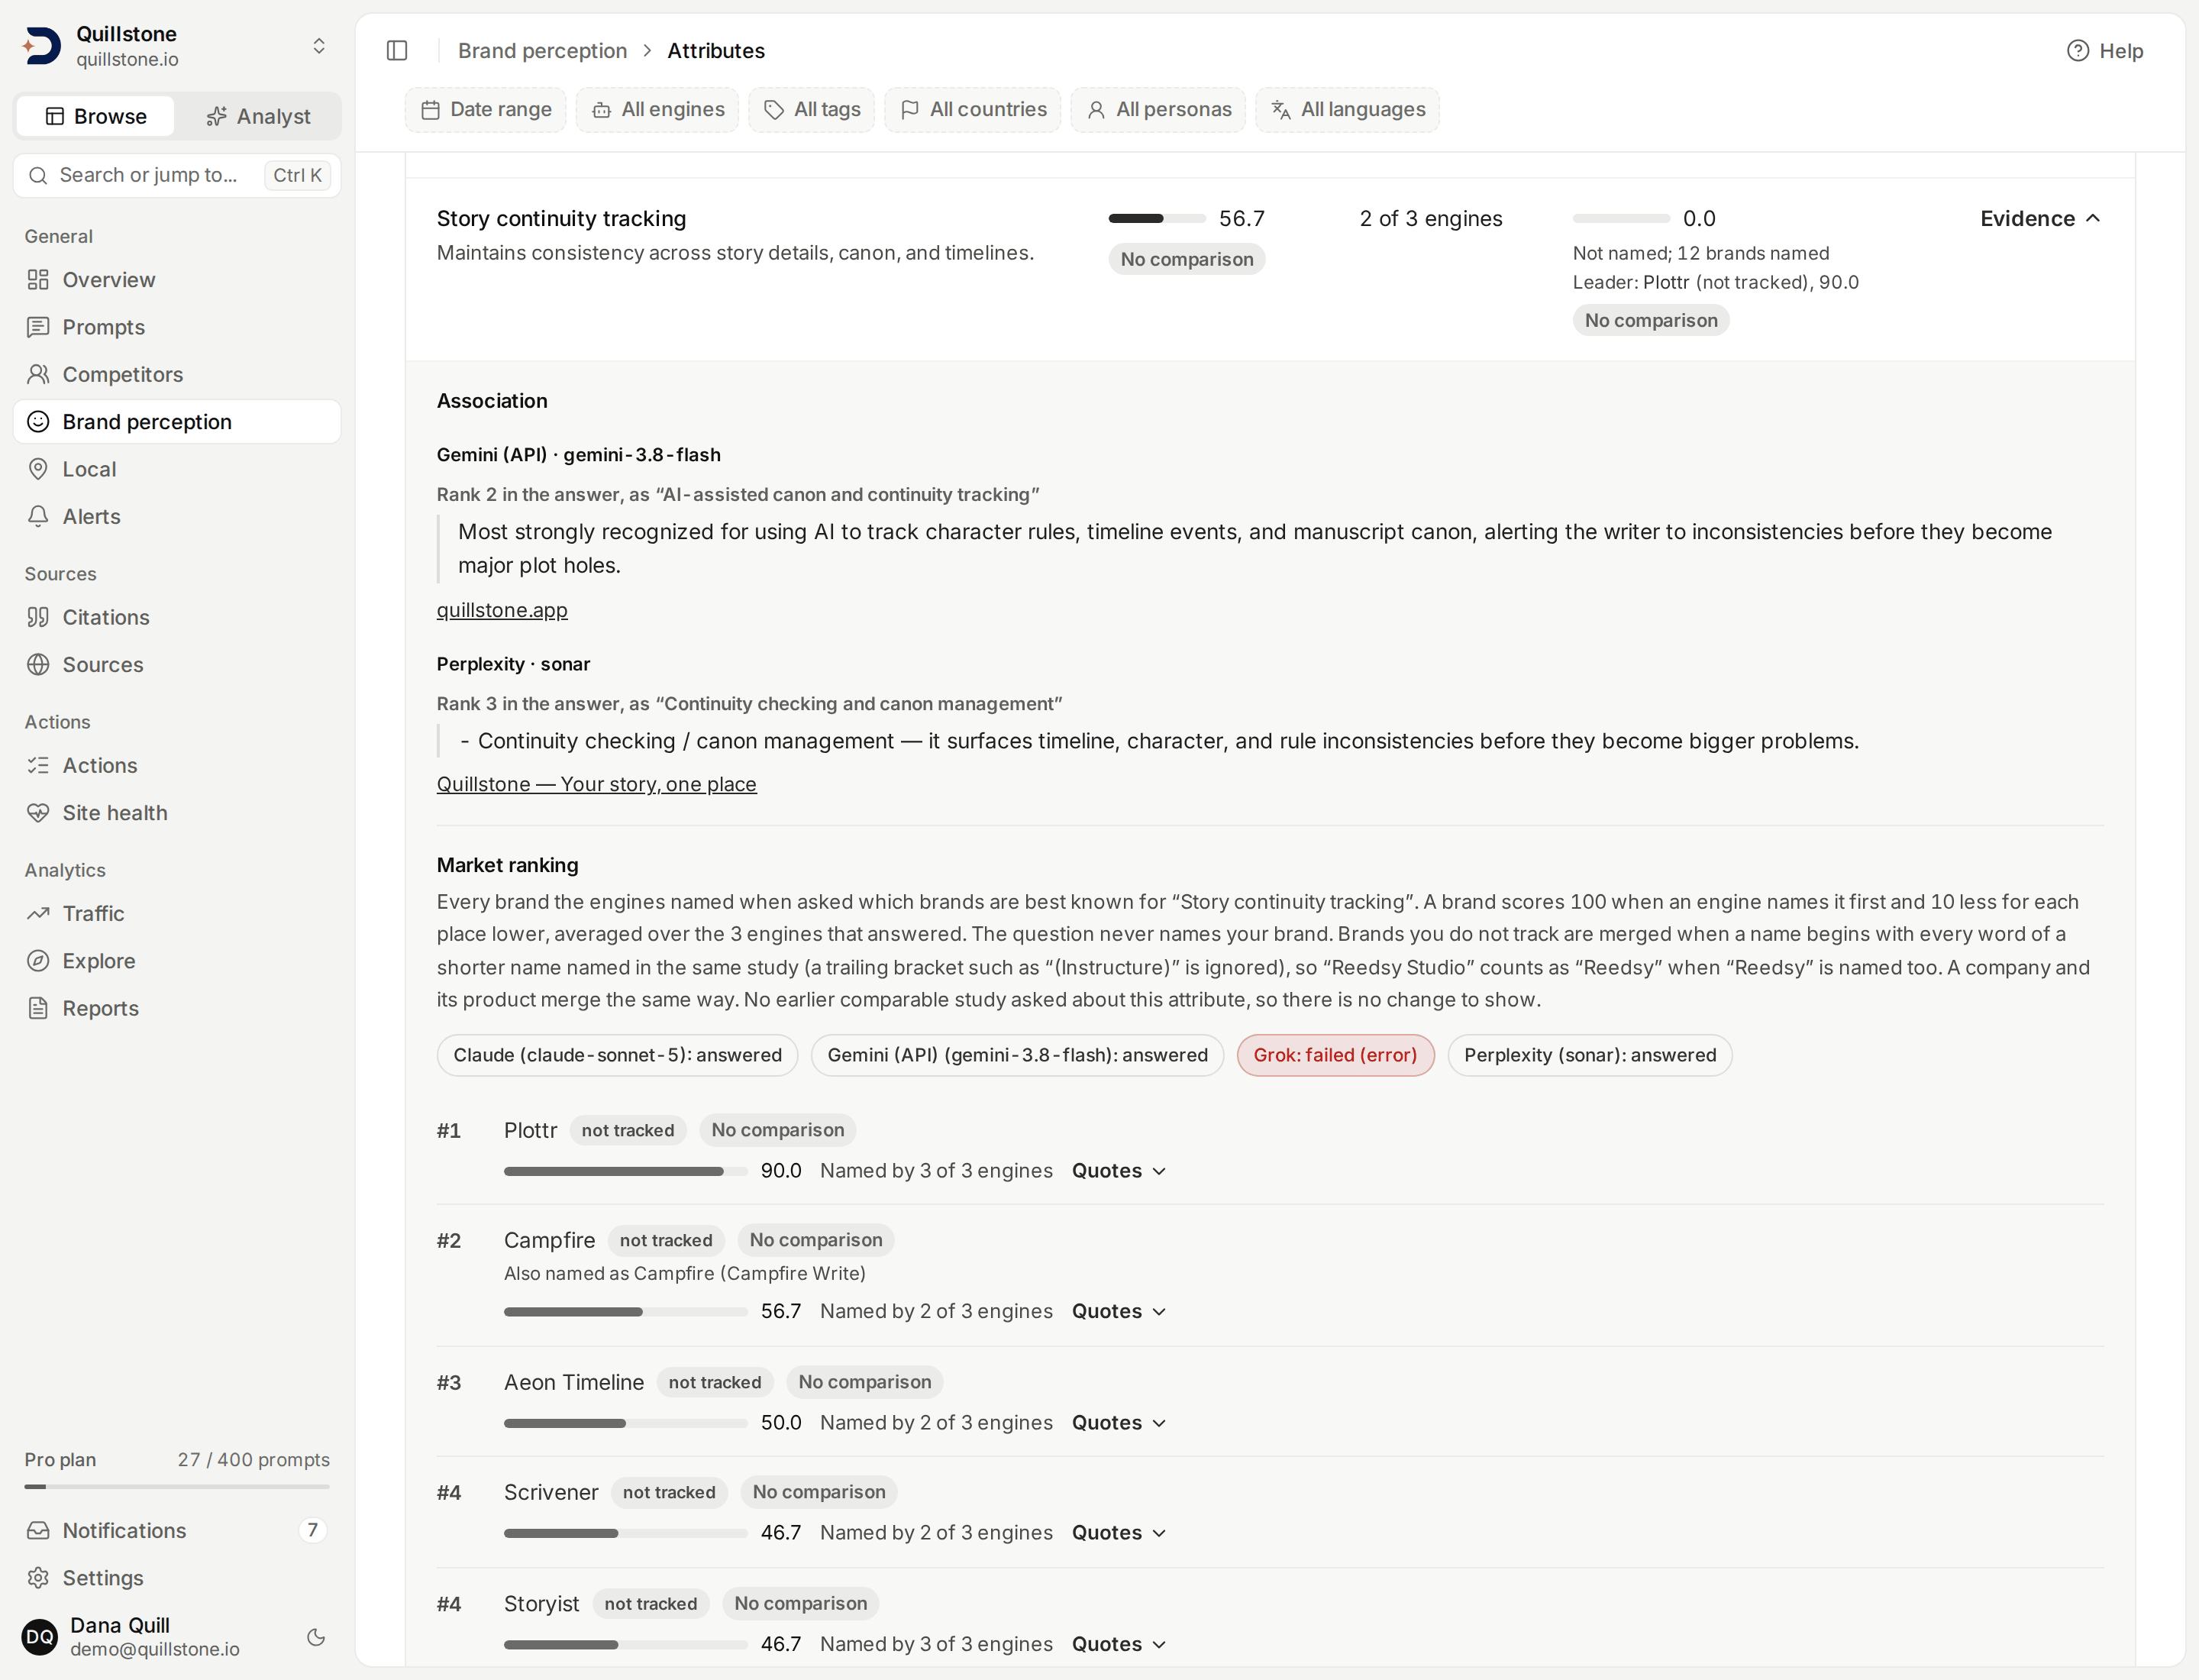
Task: Click Brand perception breadcrumb
Action: coord(542,50)
